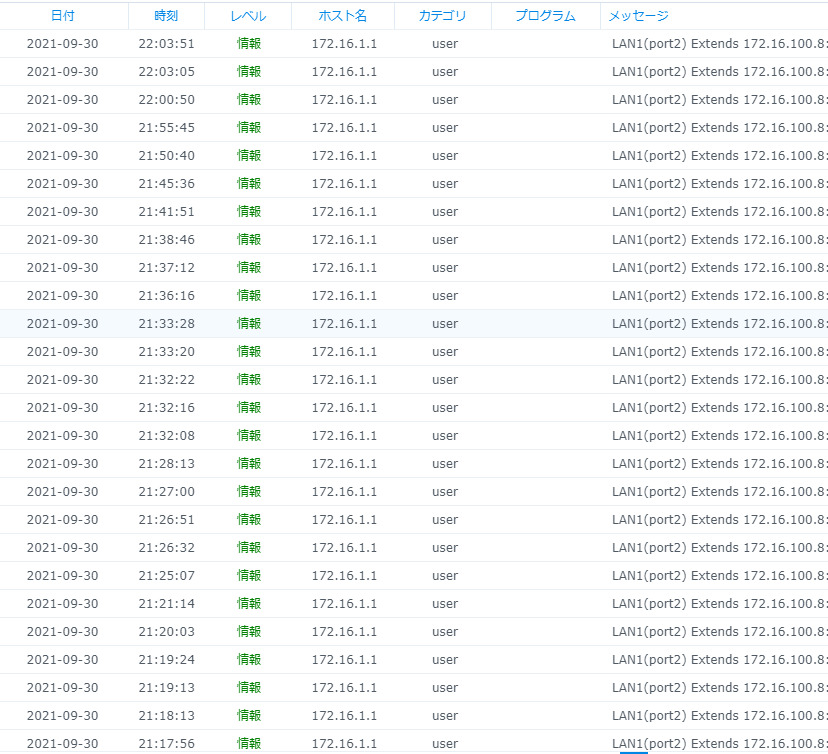Viewport: 828px width, 754px height.
Task: Click the horizontal scrollbar thumb at the bottom
Action: [x=634, y=751]
